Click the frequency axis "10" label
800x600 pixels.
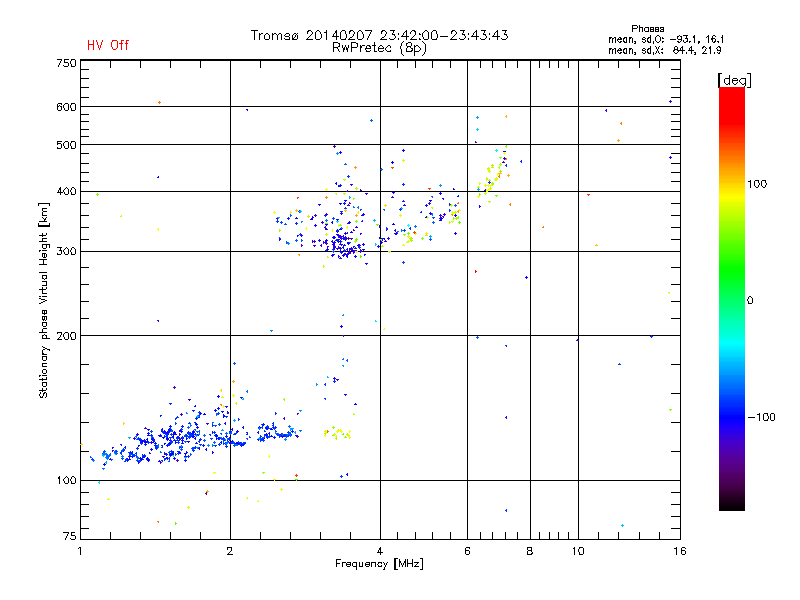(x=578, y=551)
